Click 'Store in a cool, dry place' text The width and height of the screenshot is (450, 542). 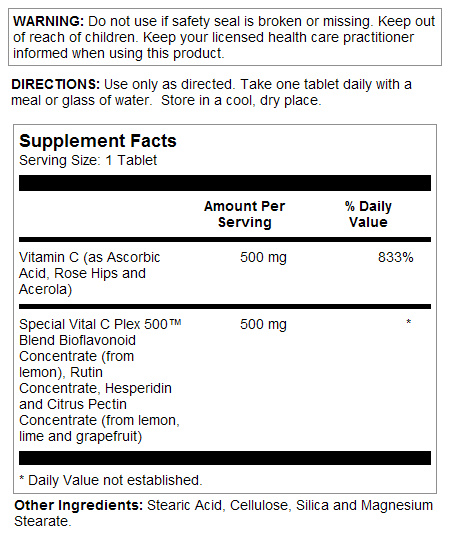click(241, 101)
